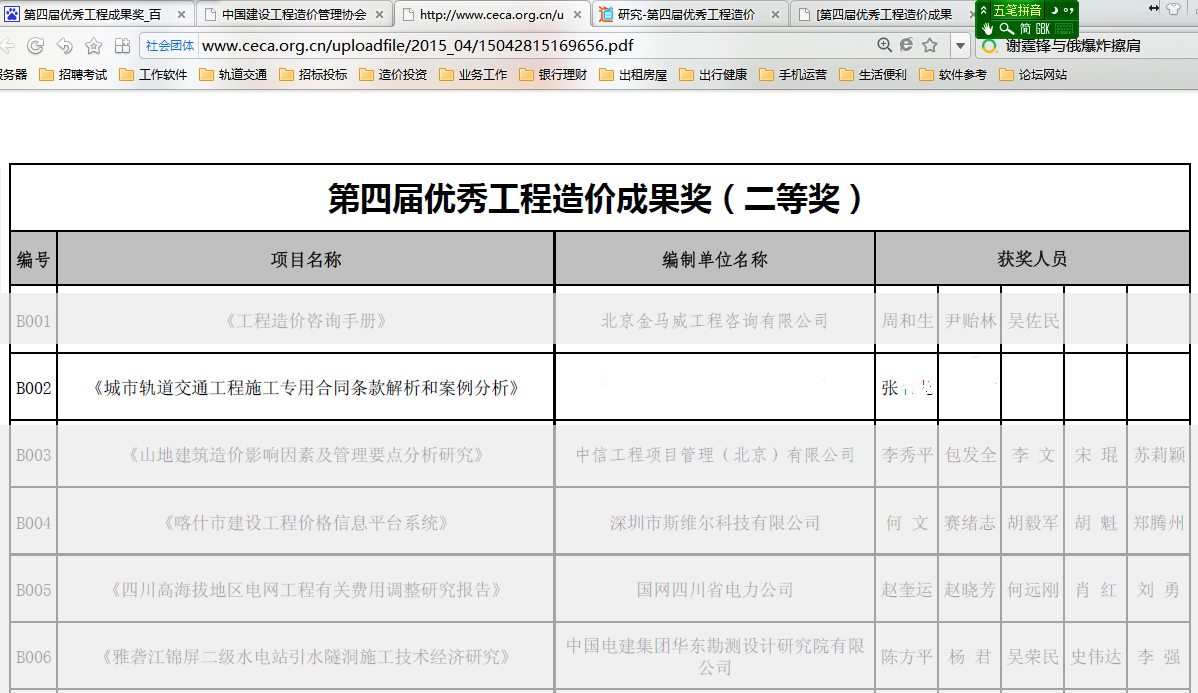Expand the 轨道交通 bookmark folder

coord(233,75)
